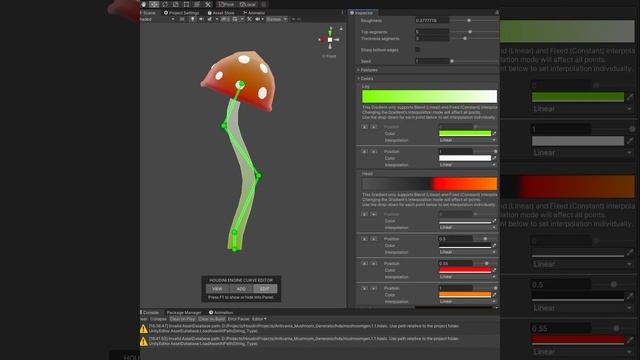Select the Hand view tool

point(144,4)
